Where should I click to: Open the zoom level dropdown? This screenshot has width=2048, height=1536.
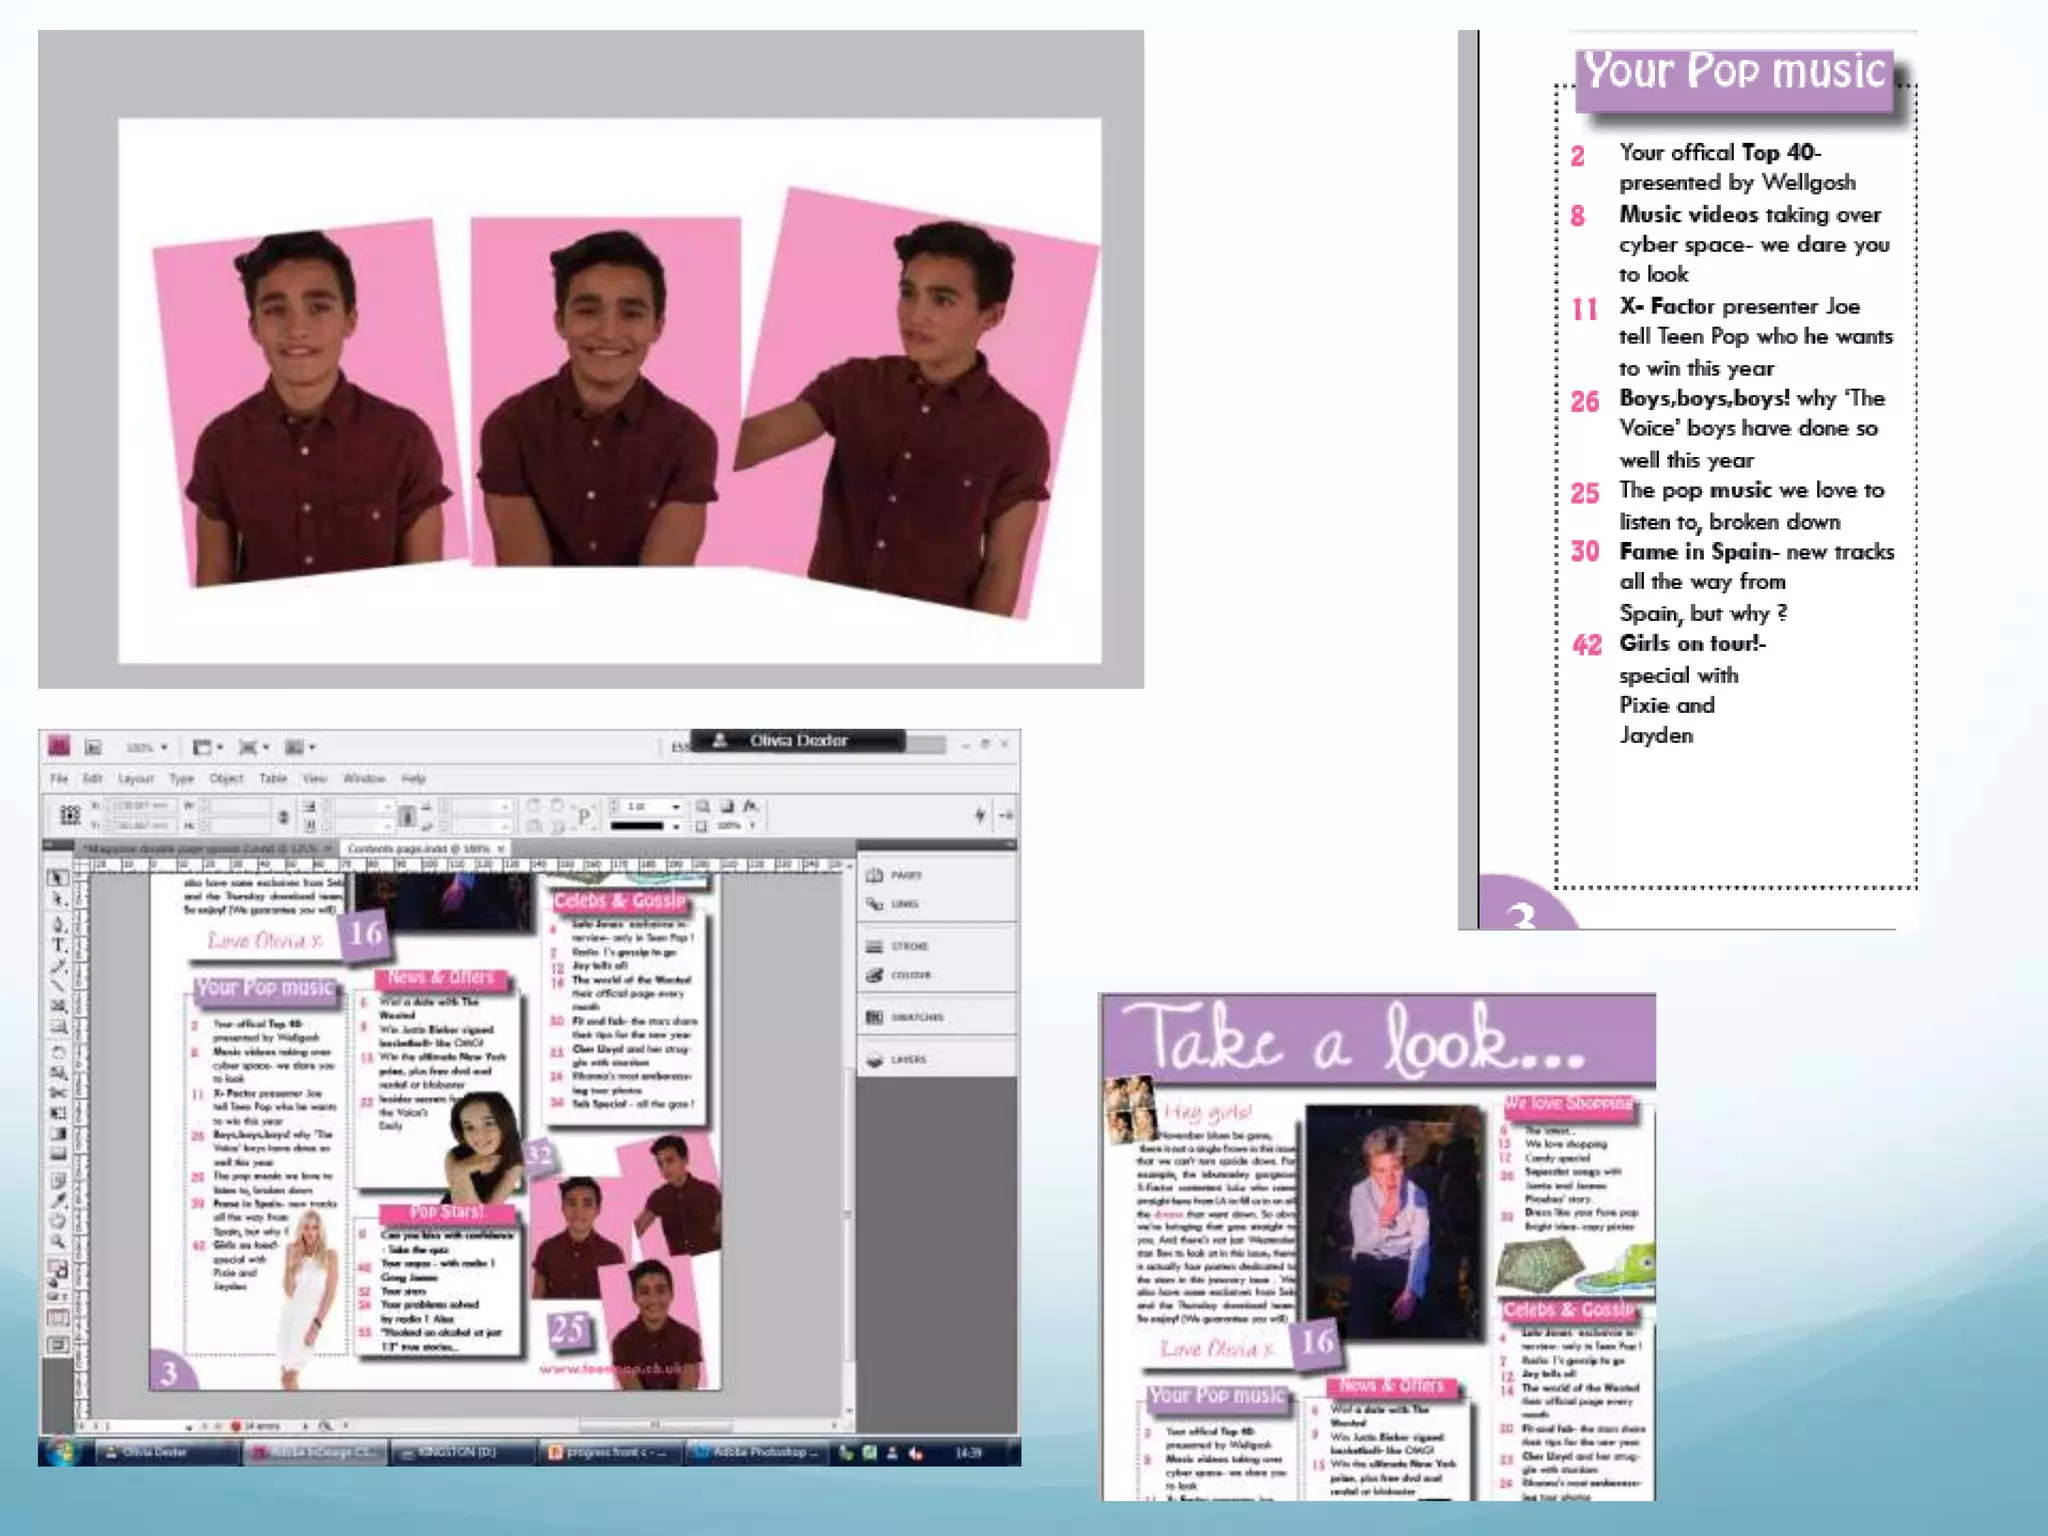(x=164, y=747)
